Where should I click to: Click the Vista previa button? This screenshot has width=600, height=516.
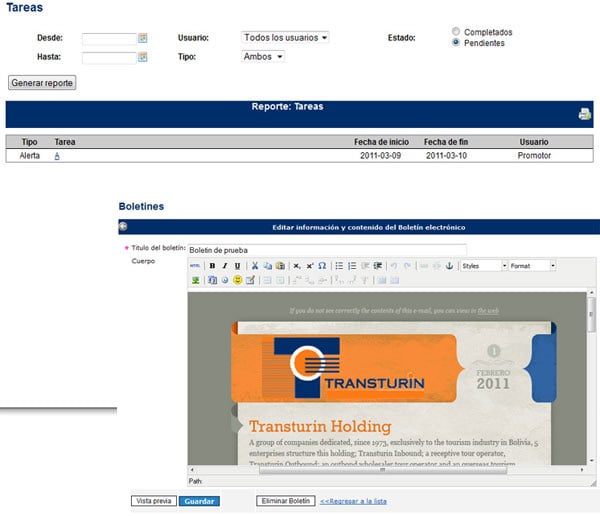pos(154,501)
